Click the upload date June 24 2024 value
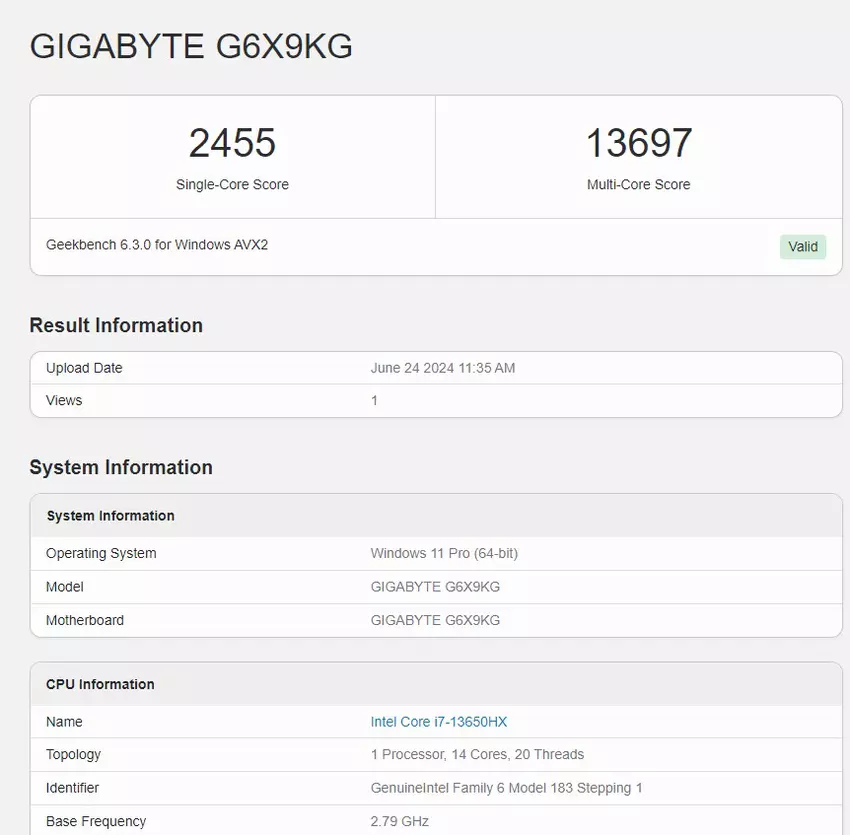 442,368
